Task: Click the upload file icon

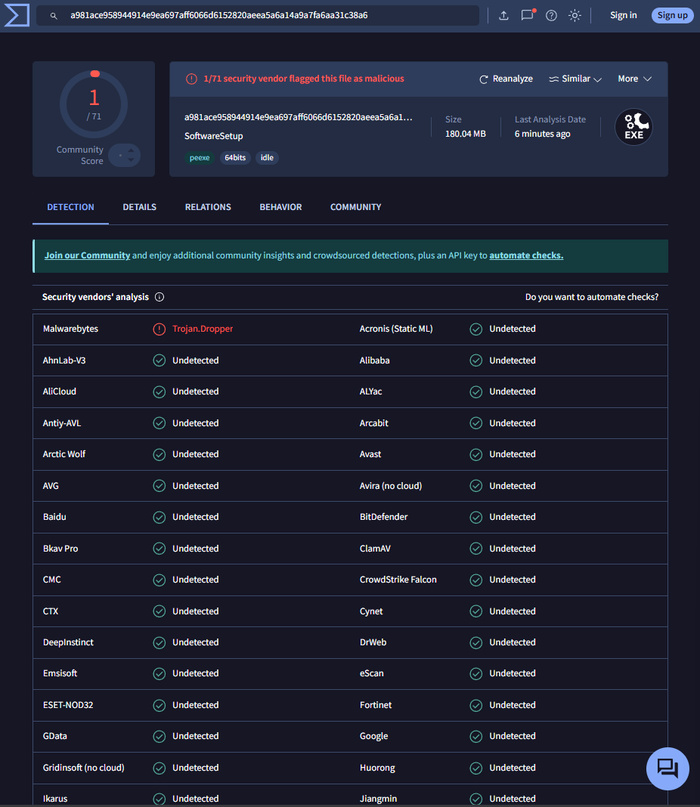Action: click(x=503, y=16)
